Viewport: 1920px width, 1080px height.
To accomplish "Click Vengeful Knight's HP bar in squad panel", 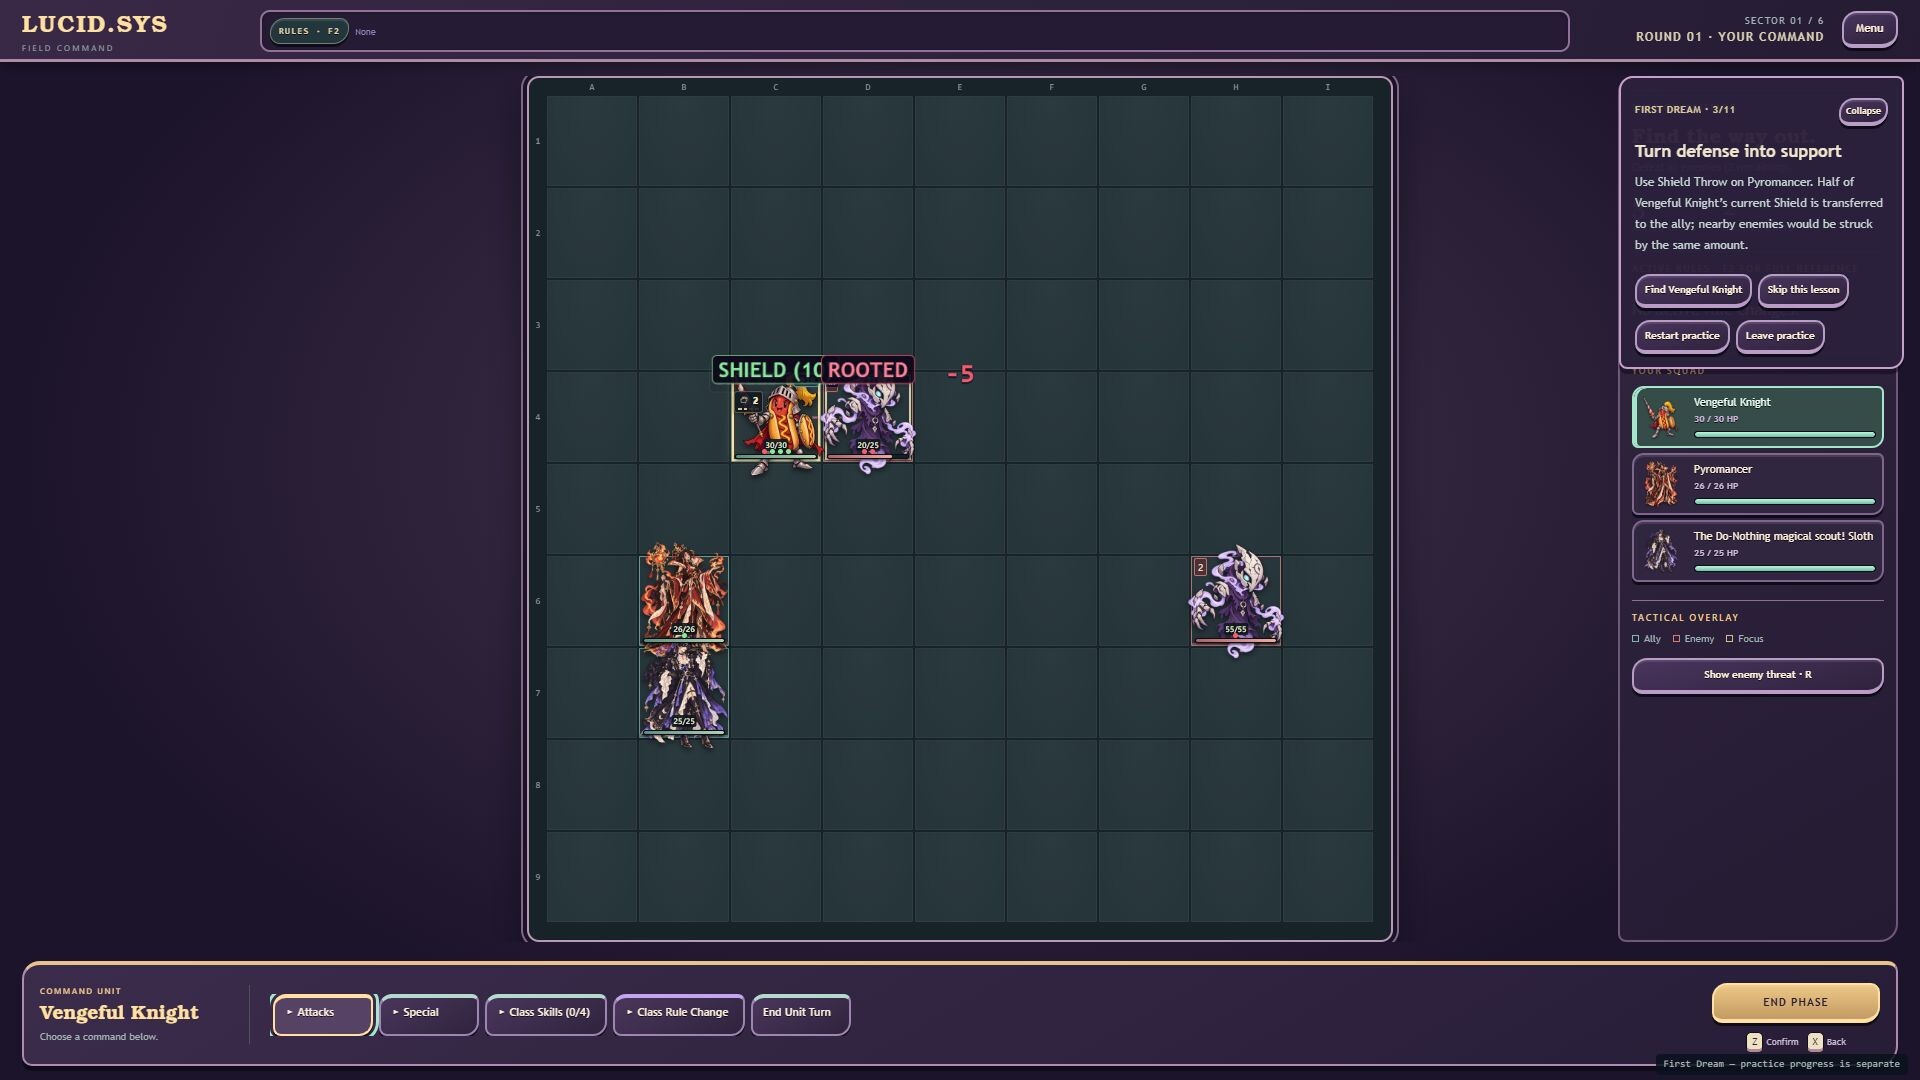I will (x=1784, y=435).
